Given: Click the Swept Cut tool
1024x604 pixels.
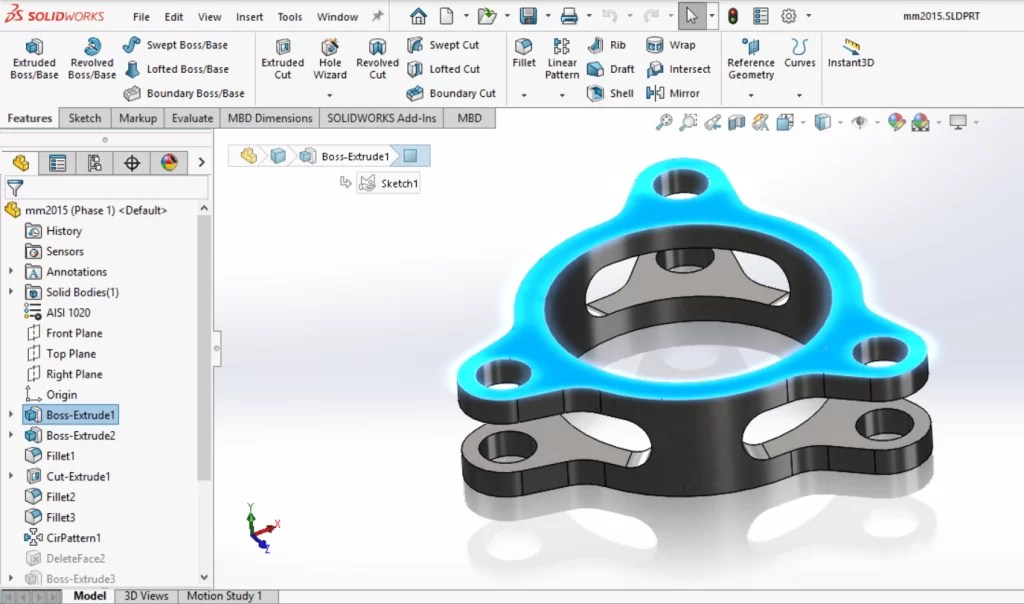Looking at the screenshot, I should pos(443,44).
